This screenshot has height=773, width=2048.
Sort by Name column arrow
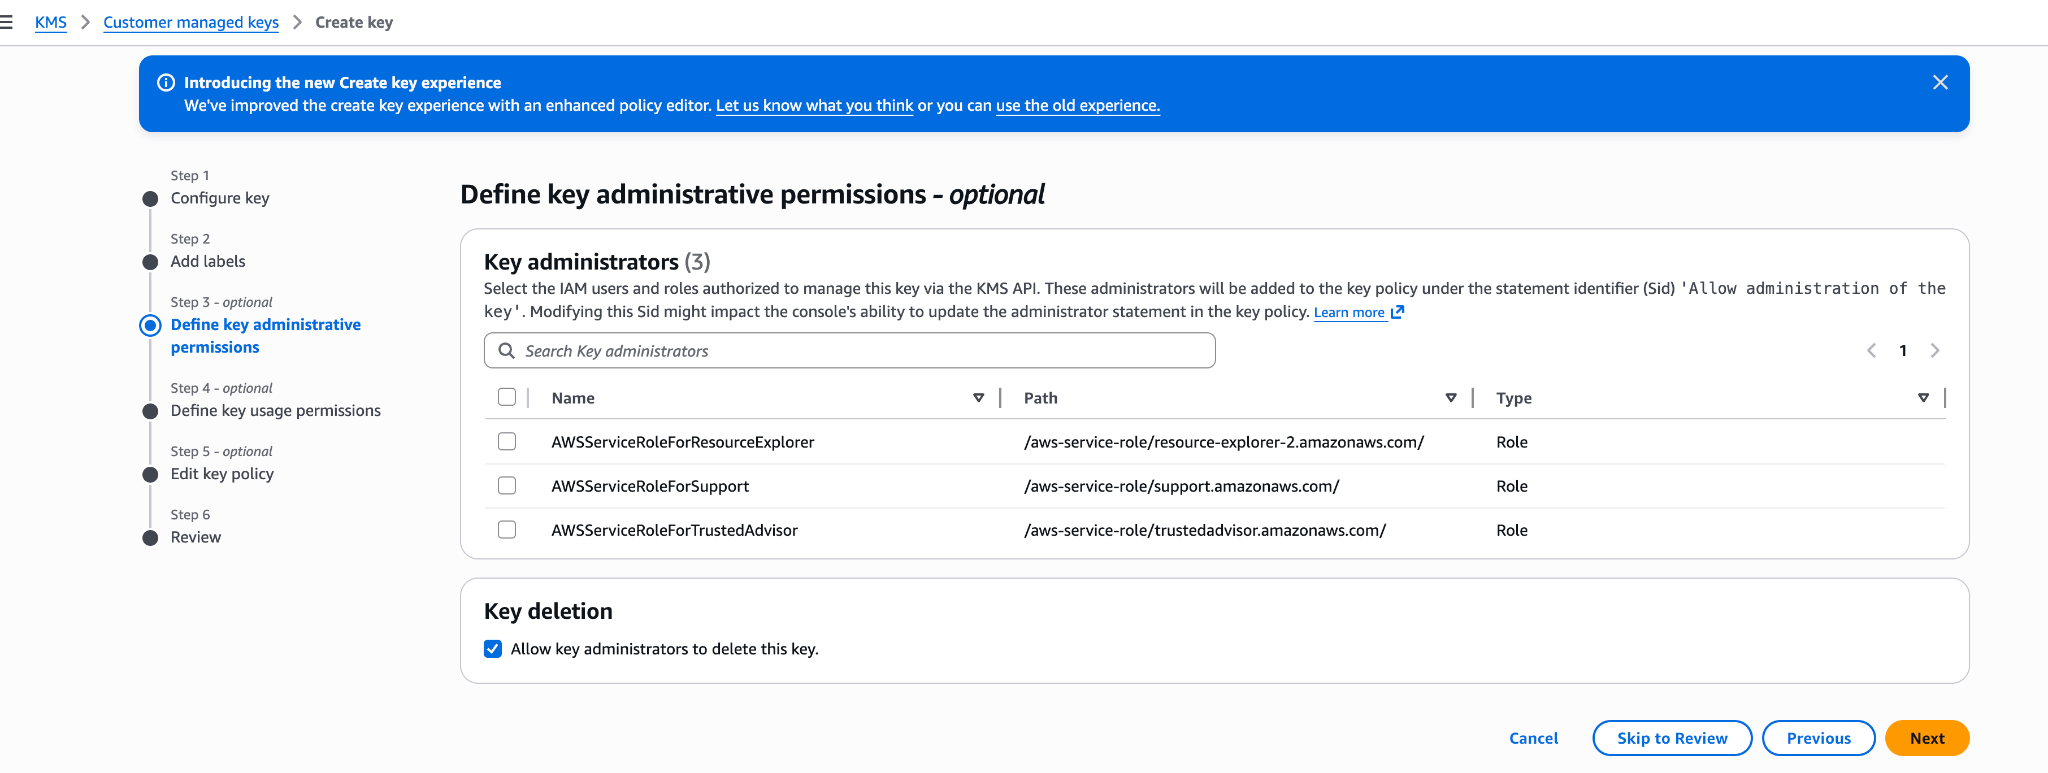click(x=978, y=398)
